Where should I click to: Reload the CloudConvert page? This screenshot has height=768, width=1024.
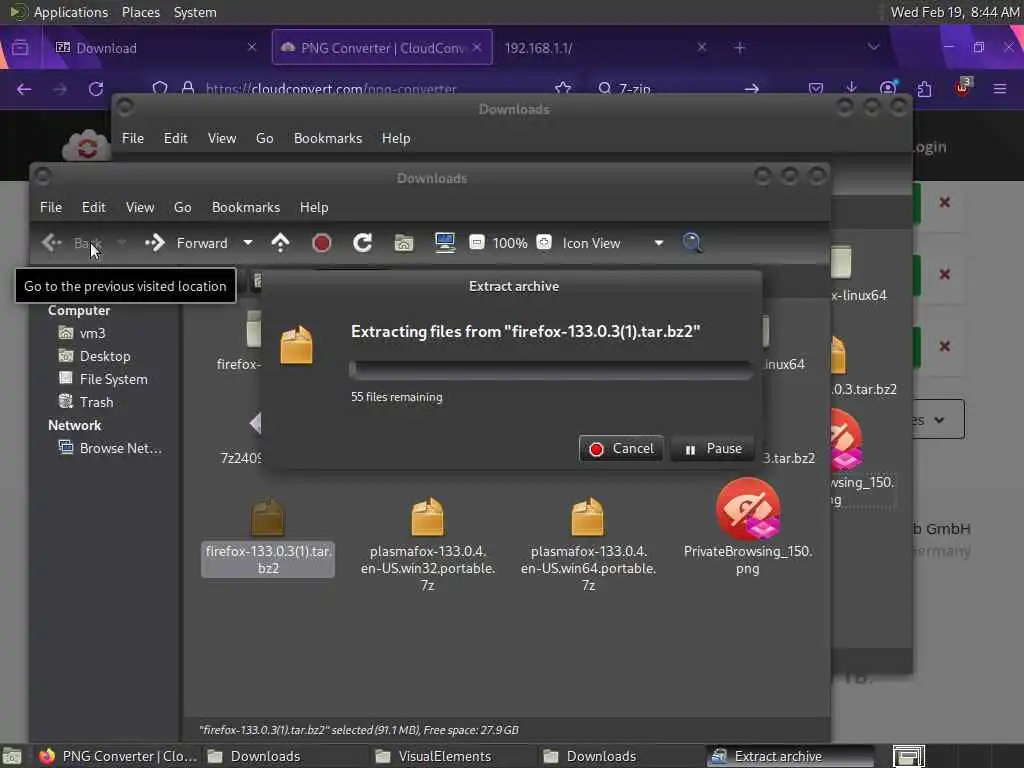click(x=96, y=89)
